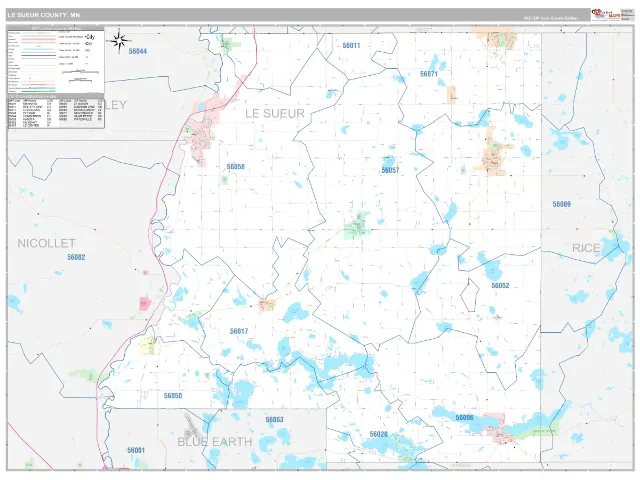Click the RICE county name label

click(586, 248)
